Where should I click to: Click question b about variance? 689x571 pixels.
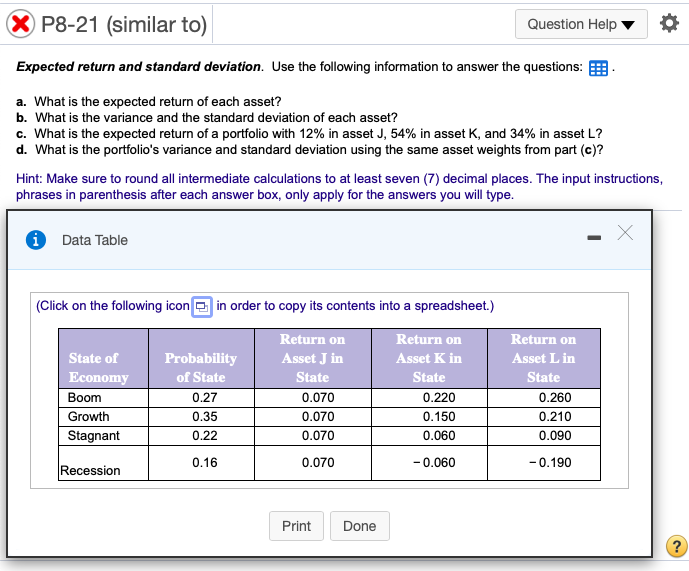click(207, 118)
